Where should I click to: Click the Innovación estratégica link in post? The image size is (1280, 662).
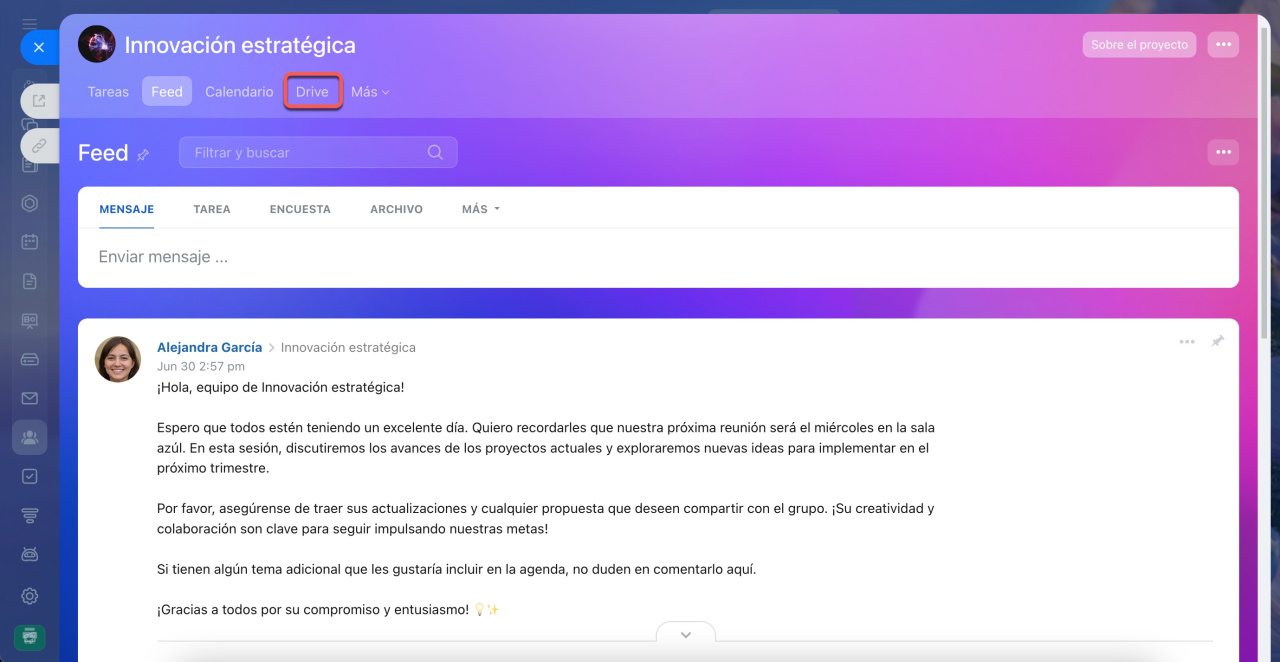point(348,347)
